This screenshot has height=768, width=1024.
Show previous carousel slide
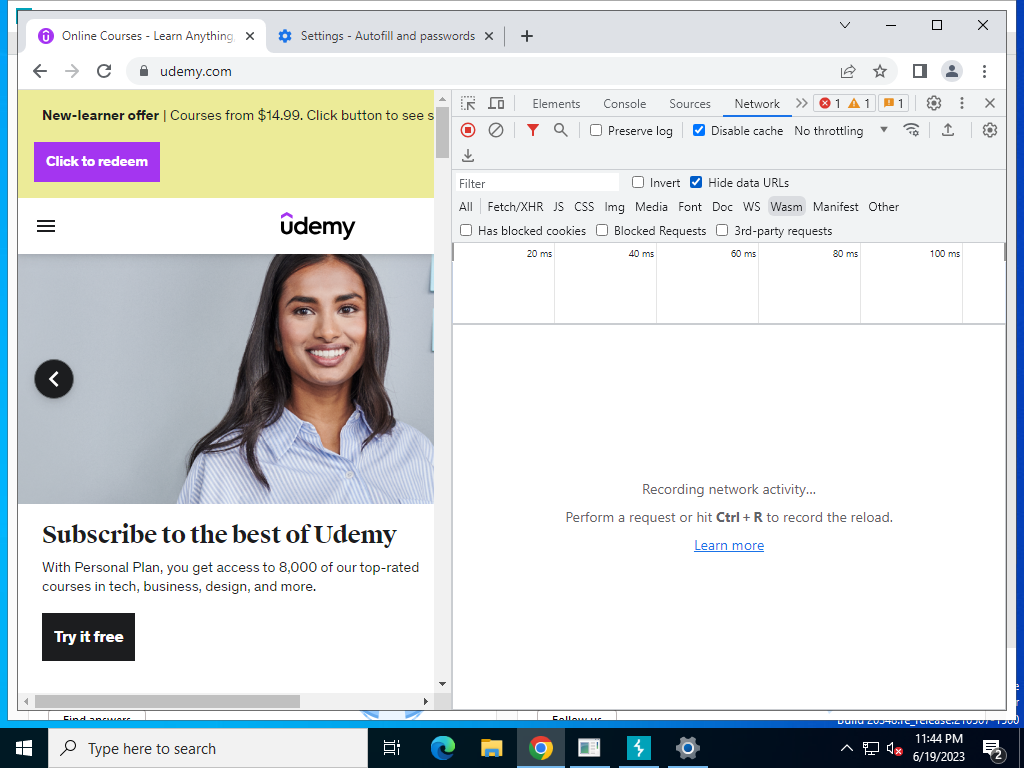pyautogui.click(x=54, y=379)
